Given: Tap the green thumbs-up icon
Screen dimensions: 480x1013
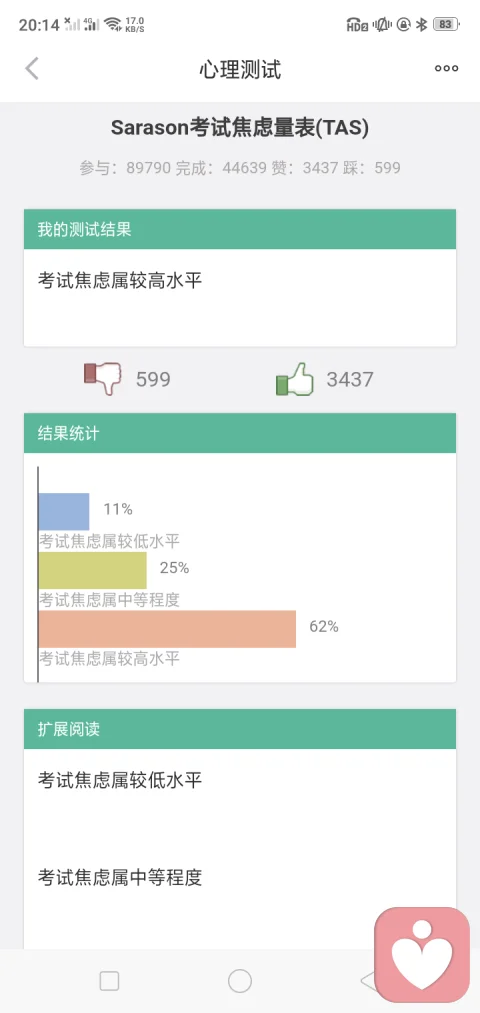Looking at the screenshot, I should coord(295,379).
